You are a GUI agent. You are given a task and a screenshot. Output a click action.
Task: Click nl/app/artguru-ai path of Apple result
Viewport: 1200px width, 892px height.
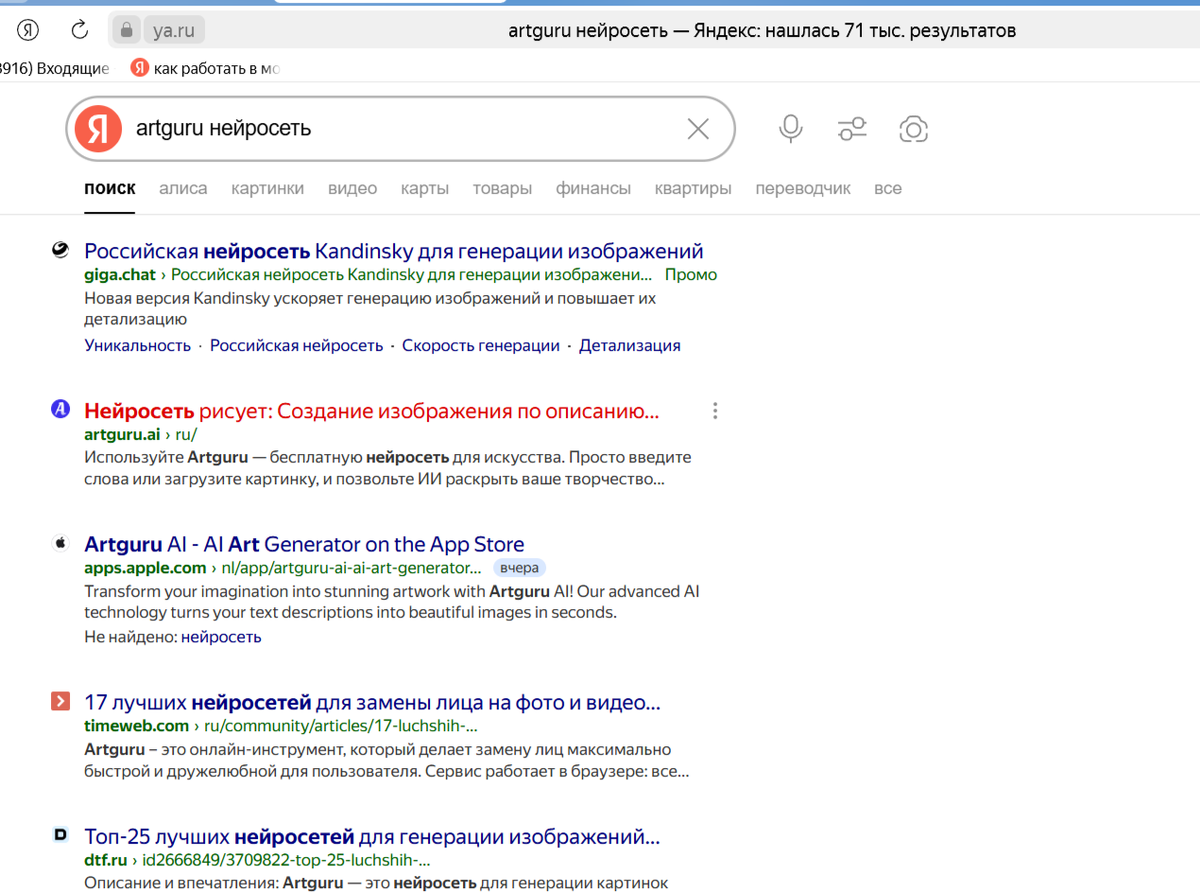(351, 568)
